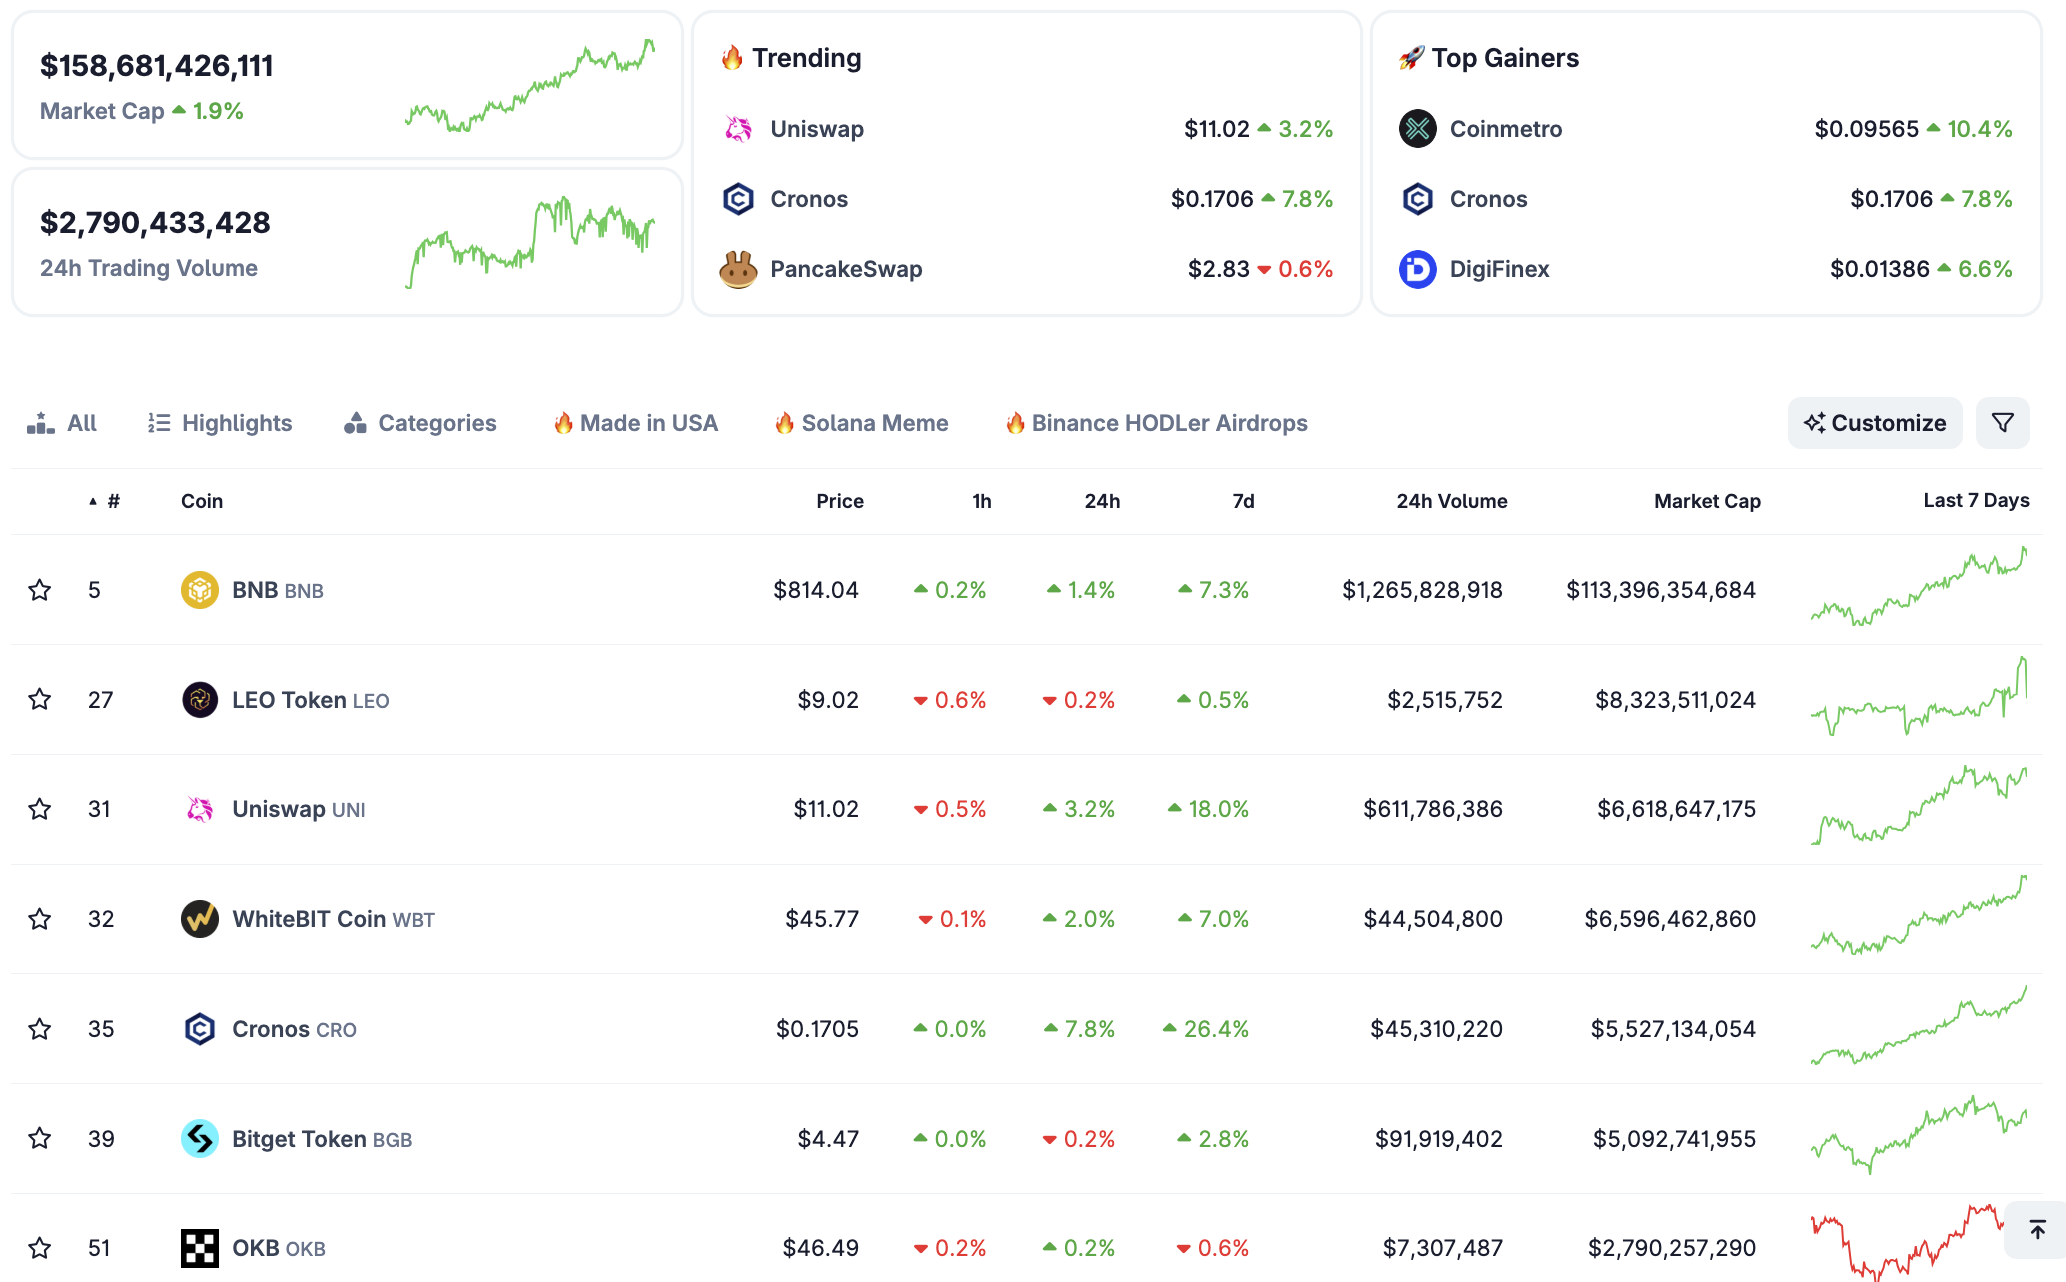
Task: Star LEO Token as a favorite
Action: coord(40,699)
